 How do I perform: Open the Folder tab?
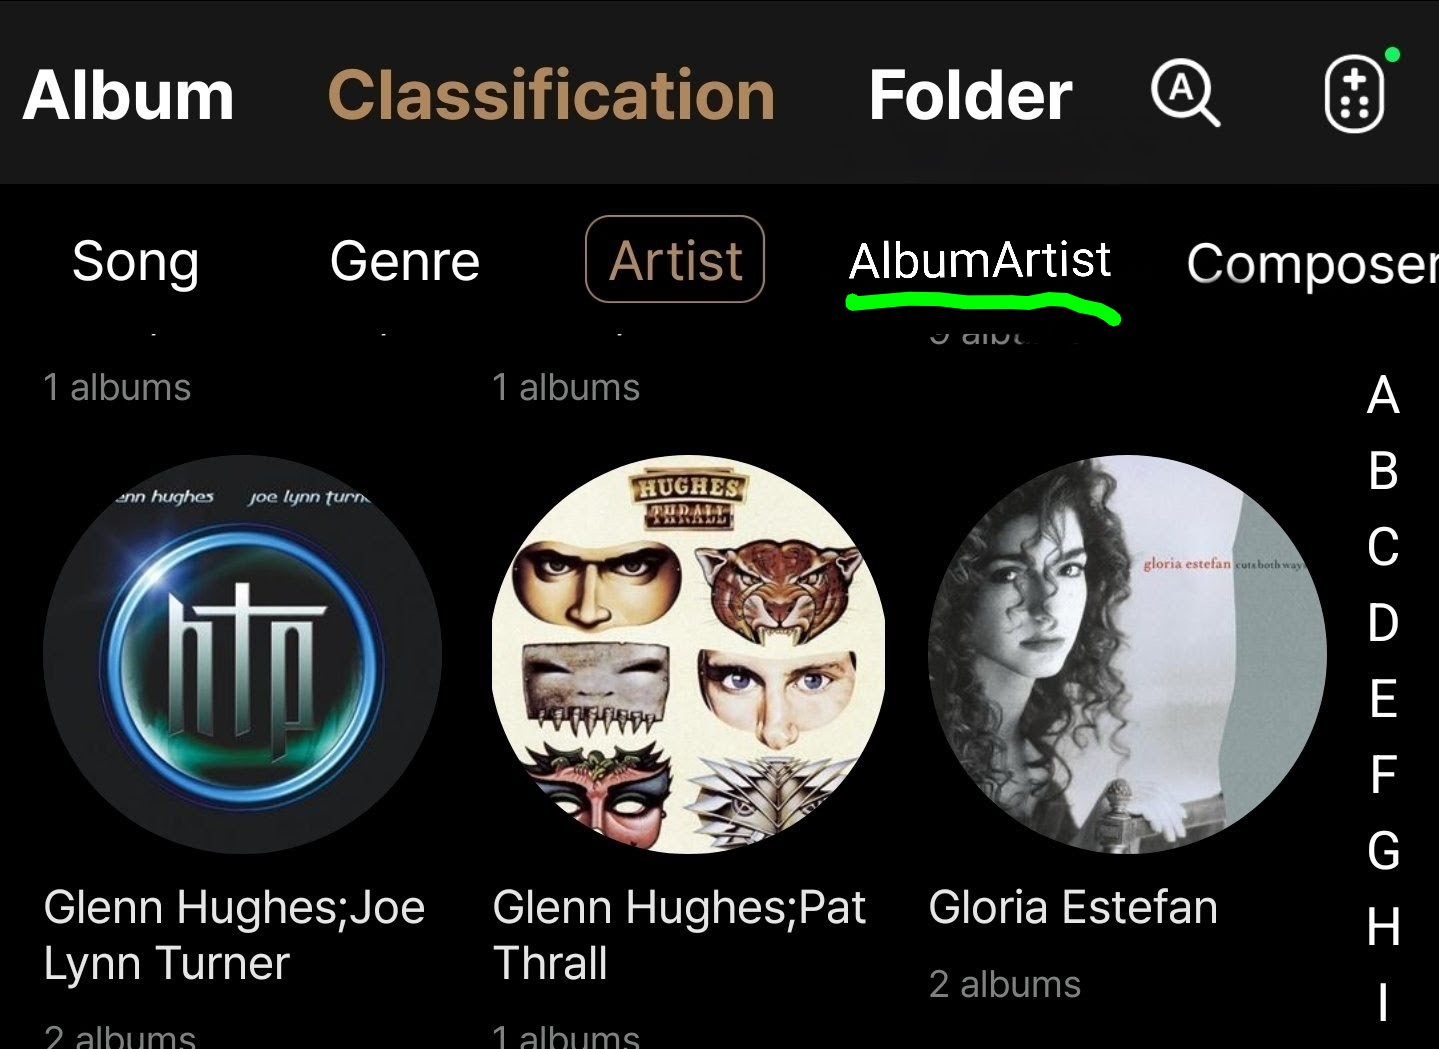(970, 96)
